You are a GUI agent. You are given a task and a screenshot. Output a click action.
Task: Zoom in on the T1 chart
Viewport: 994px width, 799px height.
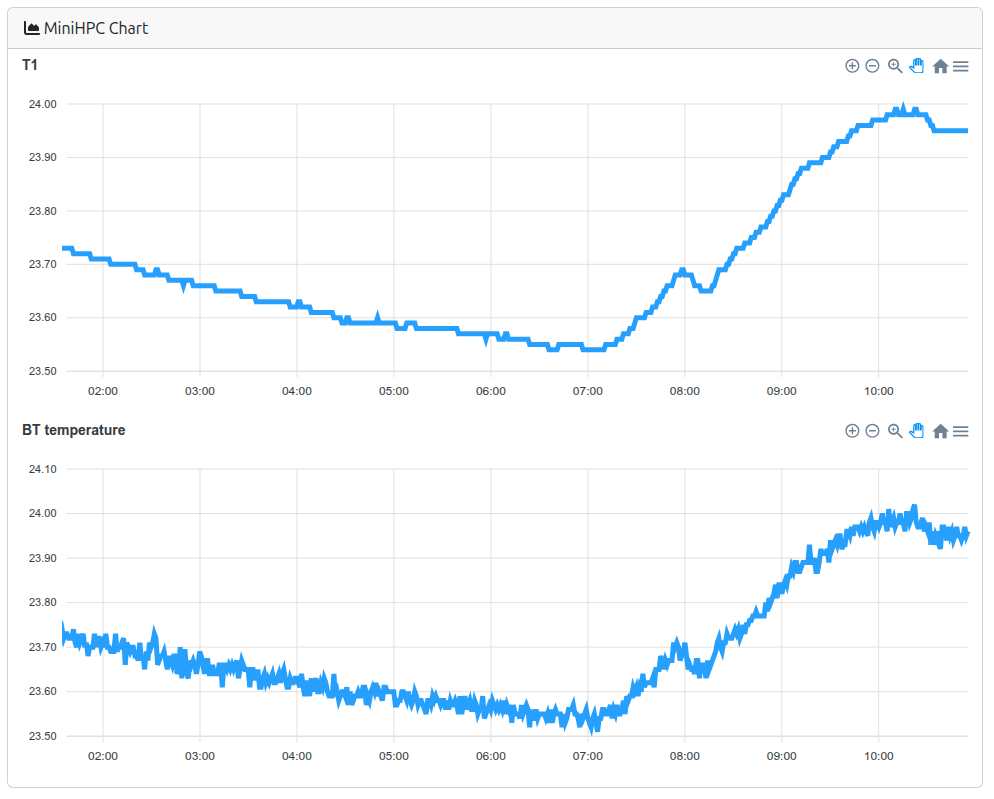point(852,66)
